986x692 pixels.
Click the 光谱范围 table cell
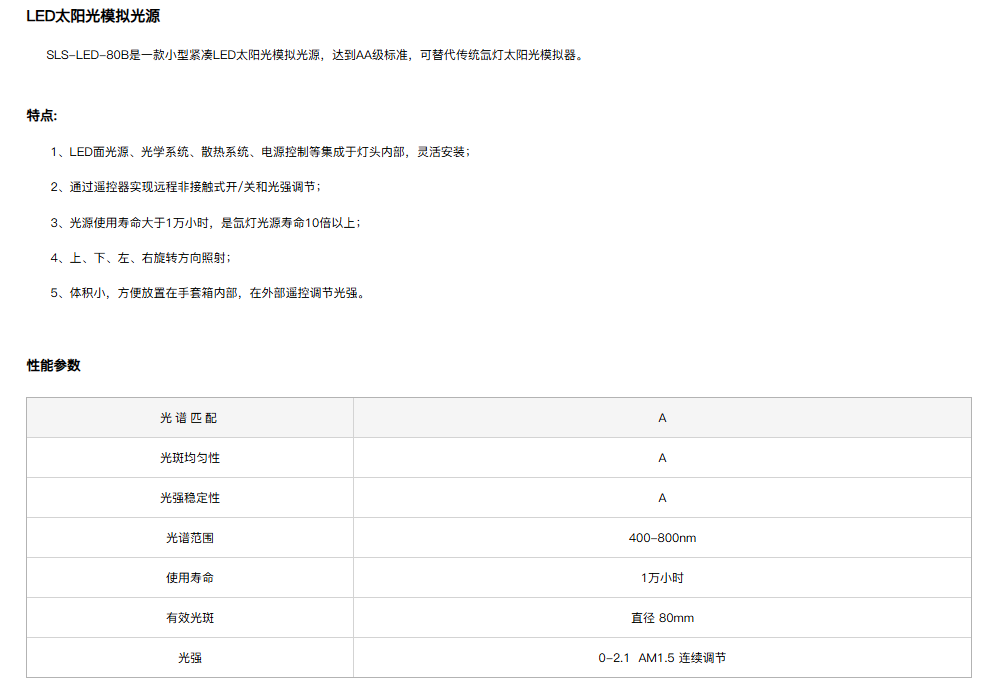click(x=190, y=538)
